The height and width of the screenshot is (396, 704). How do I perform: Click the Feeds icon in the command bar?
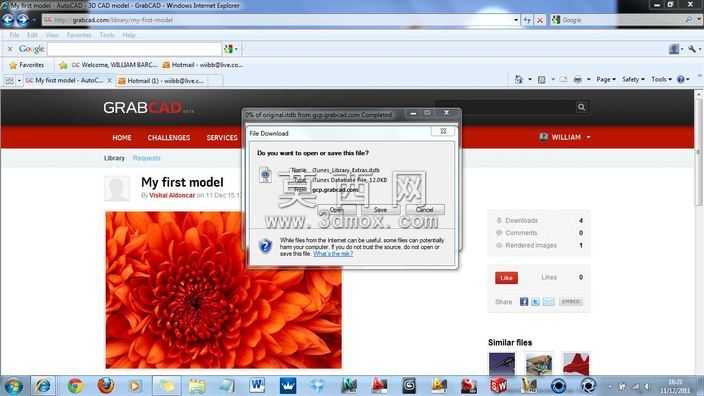(541, 79)
